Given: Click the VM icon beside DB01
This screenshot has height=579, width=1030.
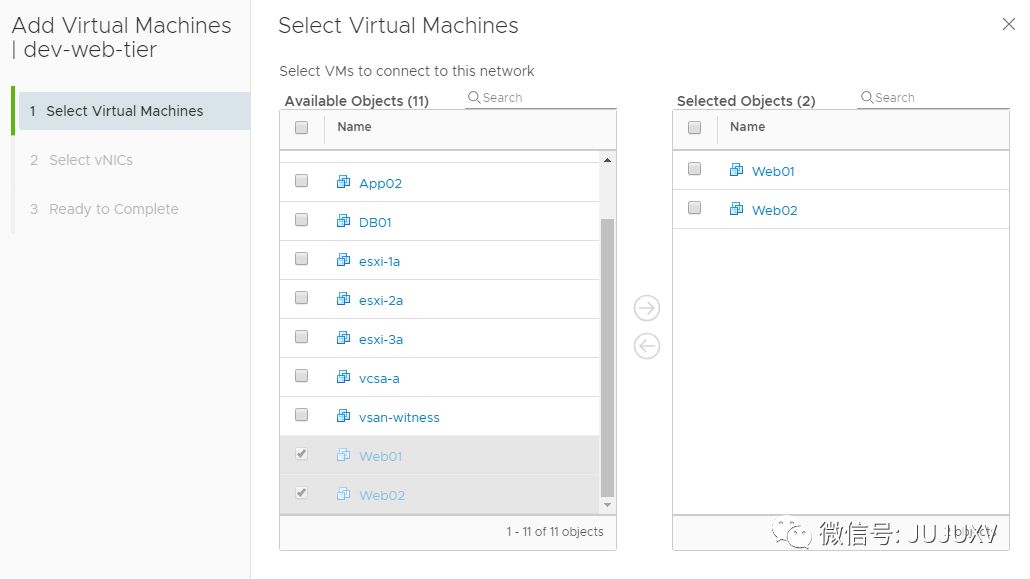Looking at the screenshot, I should [344, 221].
